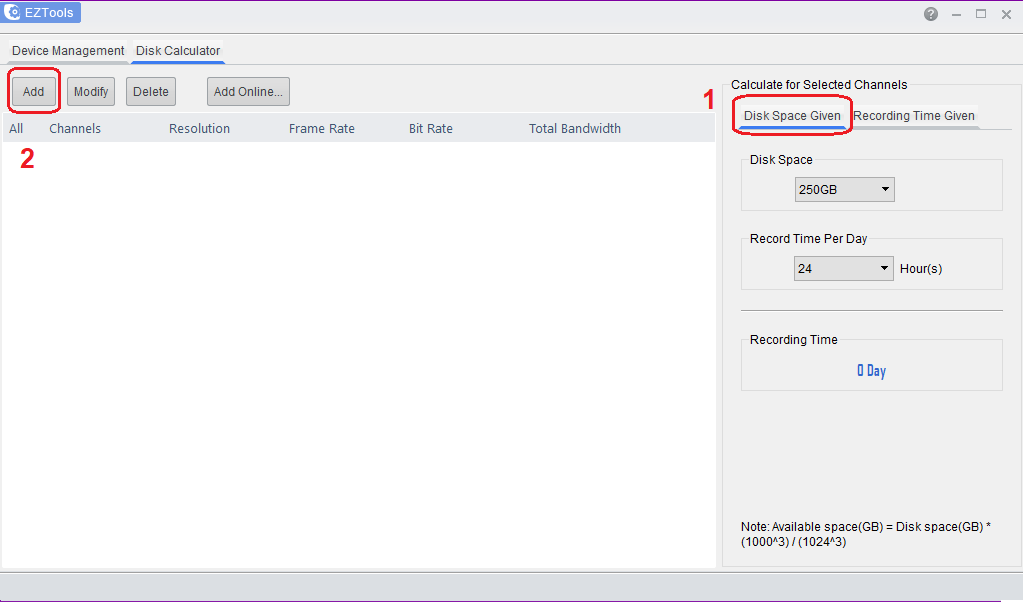Select the Recording Time Given tab
Viewport: 1023px width, 602px height.
click(914, 115)
